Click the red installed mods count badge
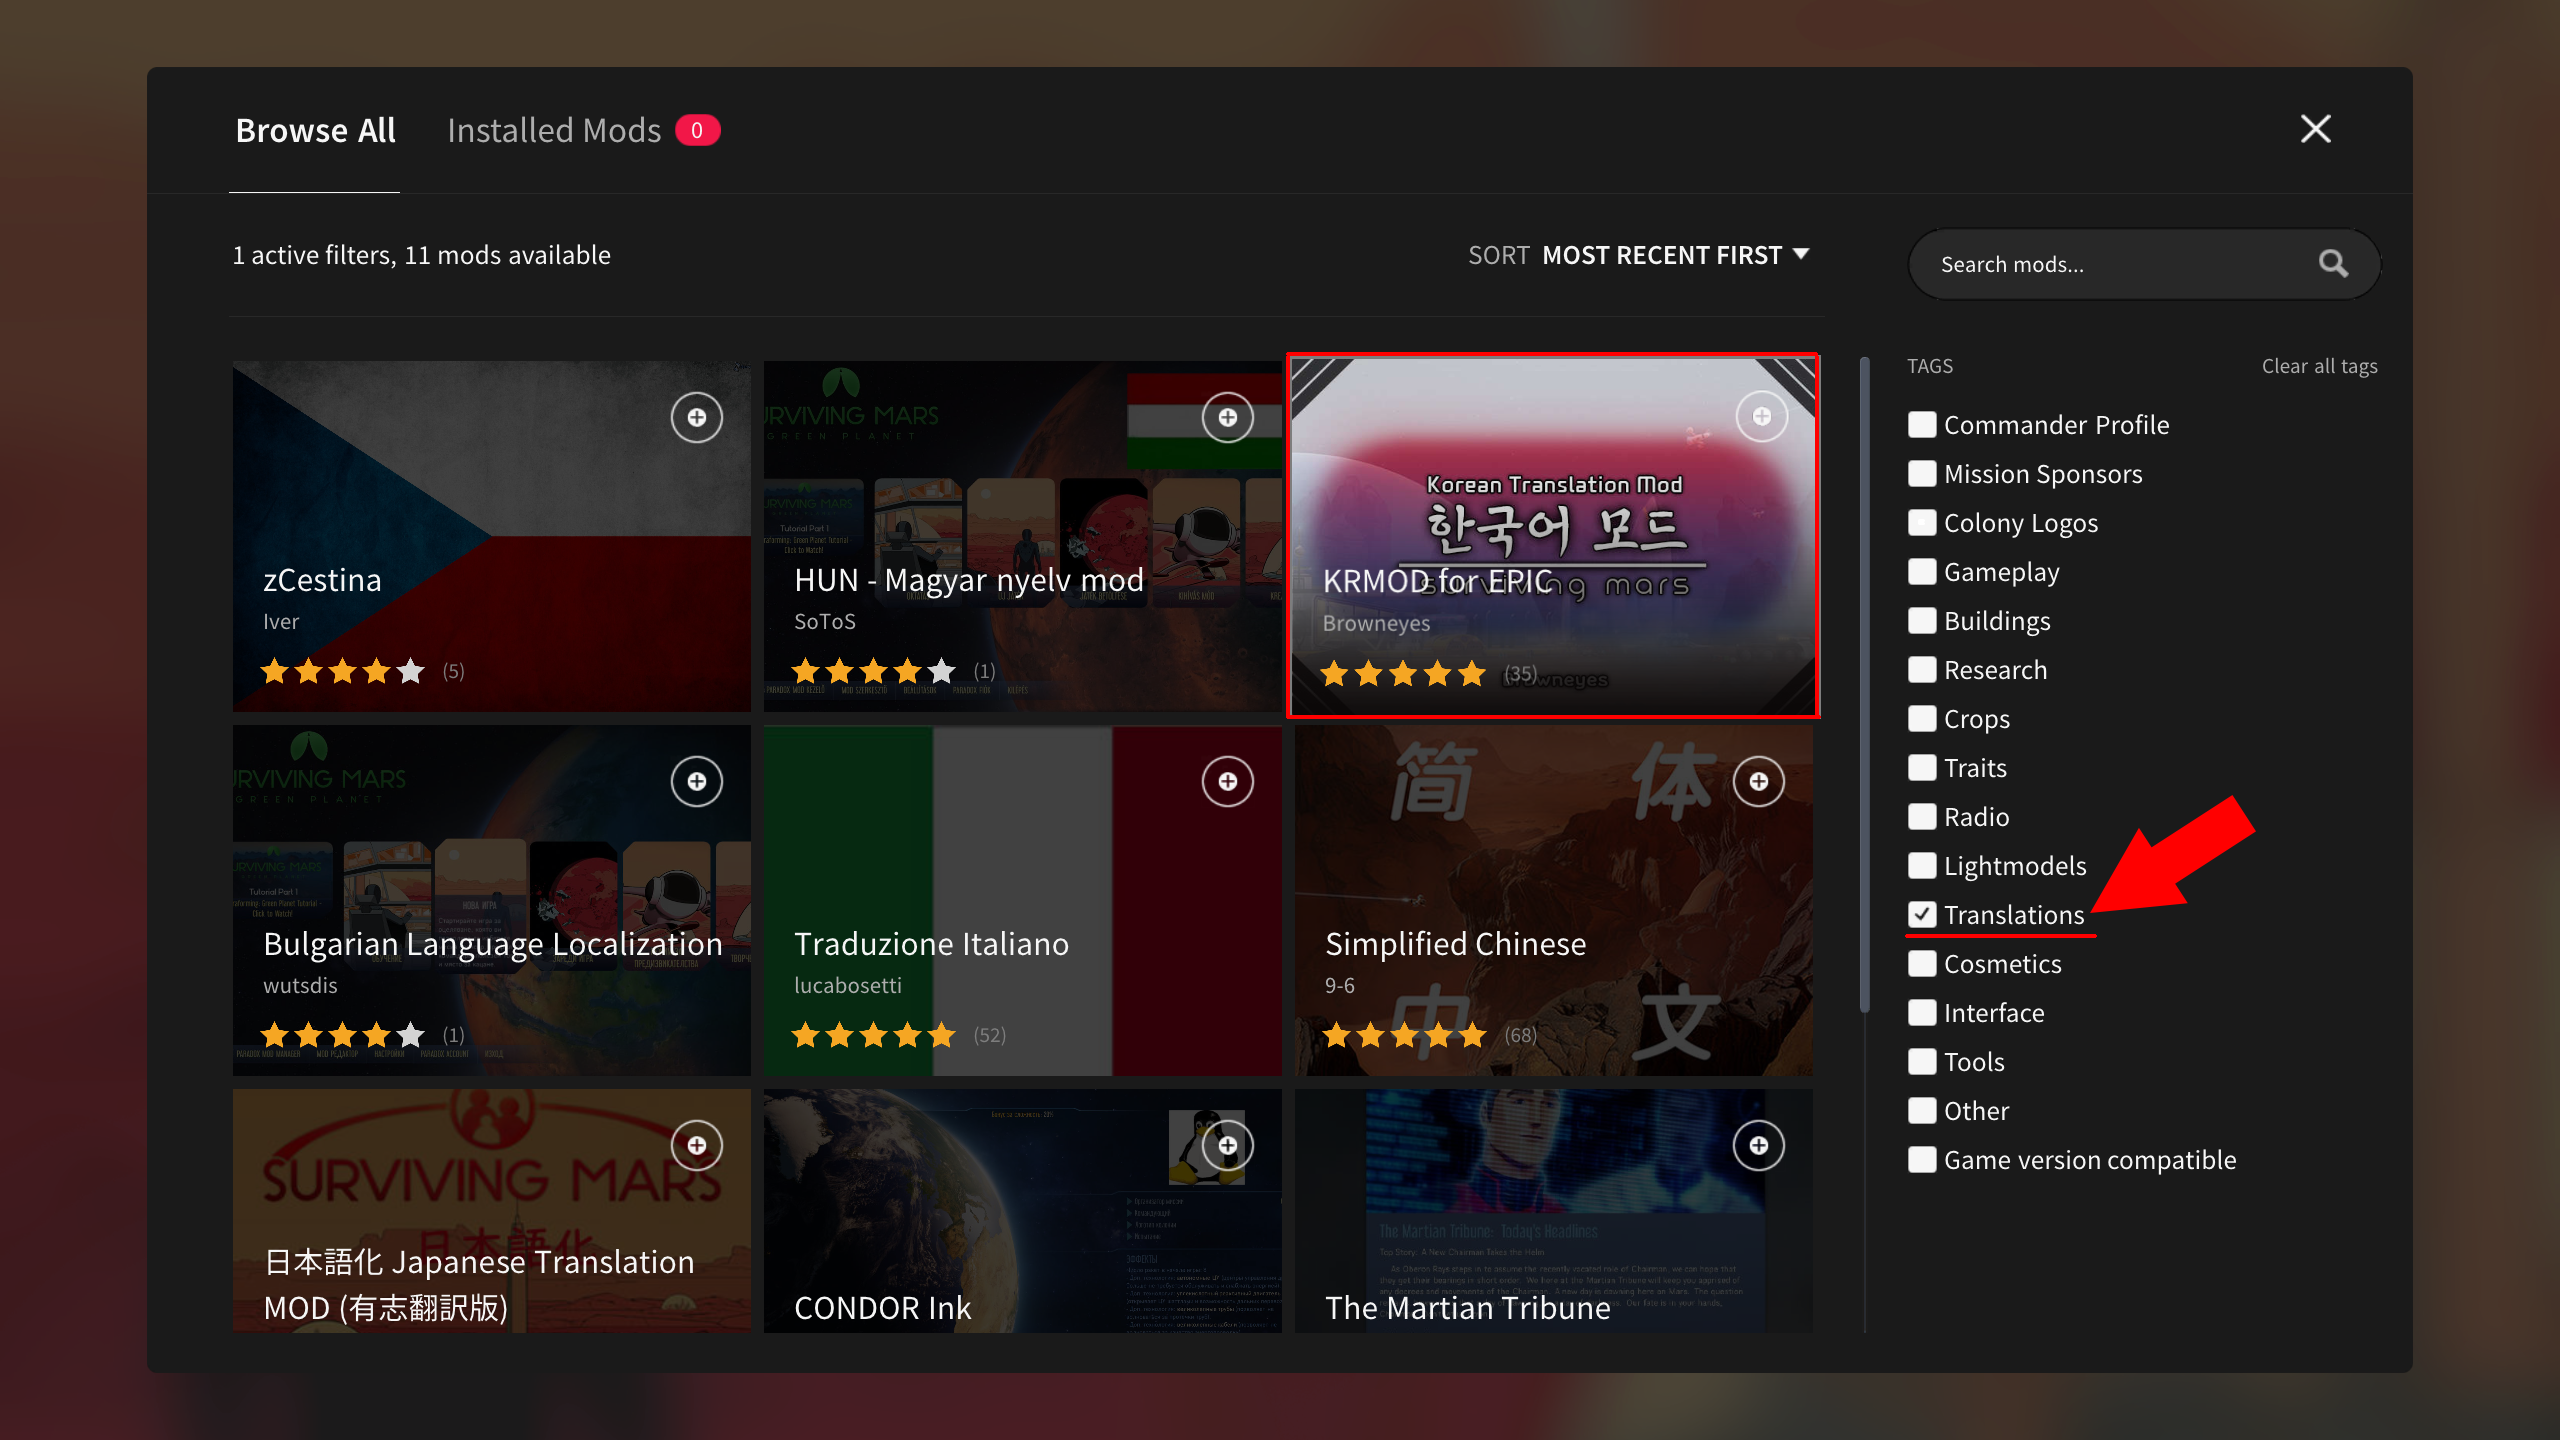Image resolution: width=2560 pixels, height=1440 pixels. point(697,130)
